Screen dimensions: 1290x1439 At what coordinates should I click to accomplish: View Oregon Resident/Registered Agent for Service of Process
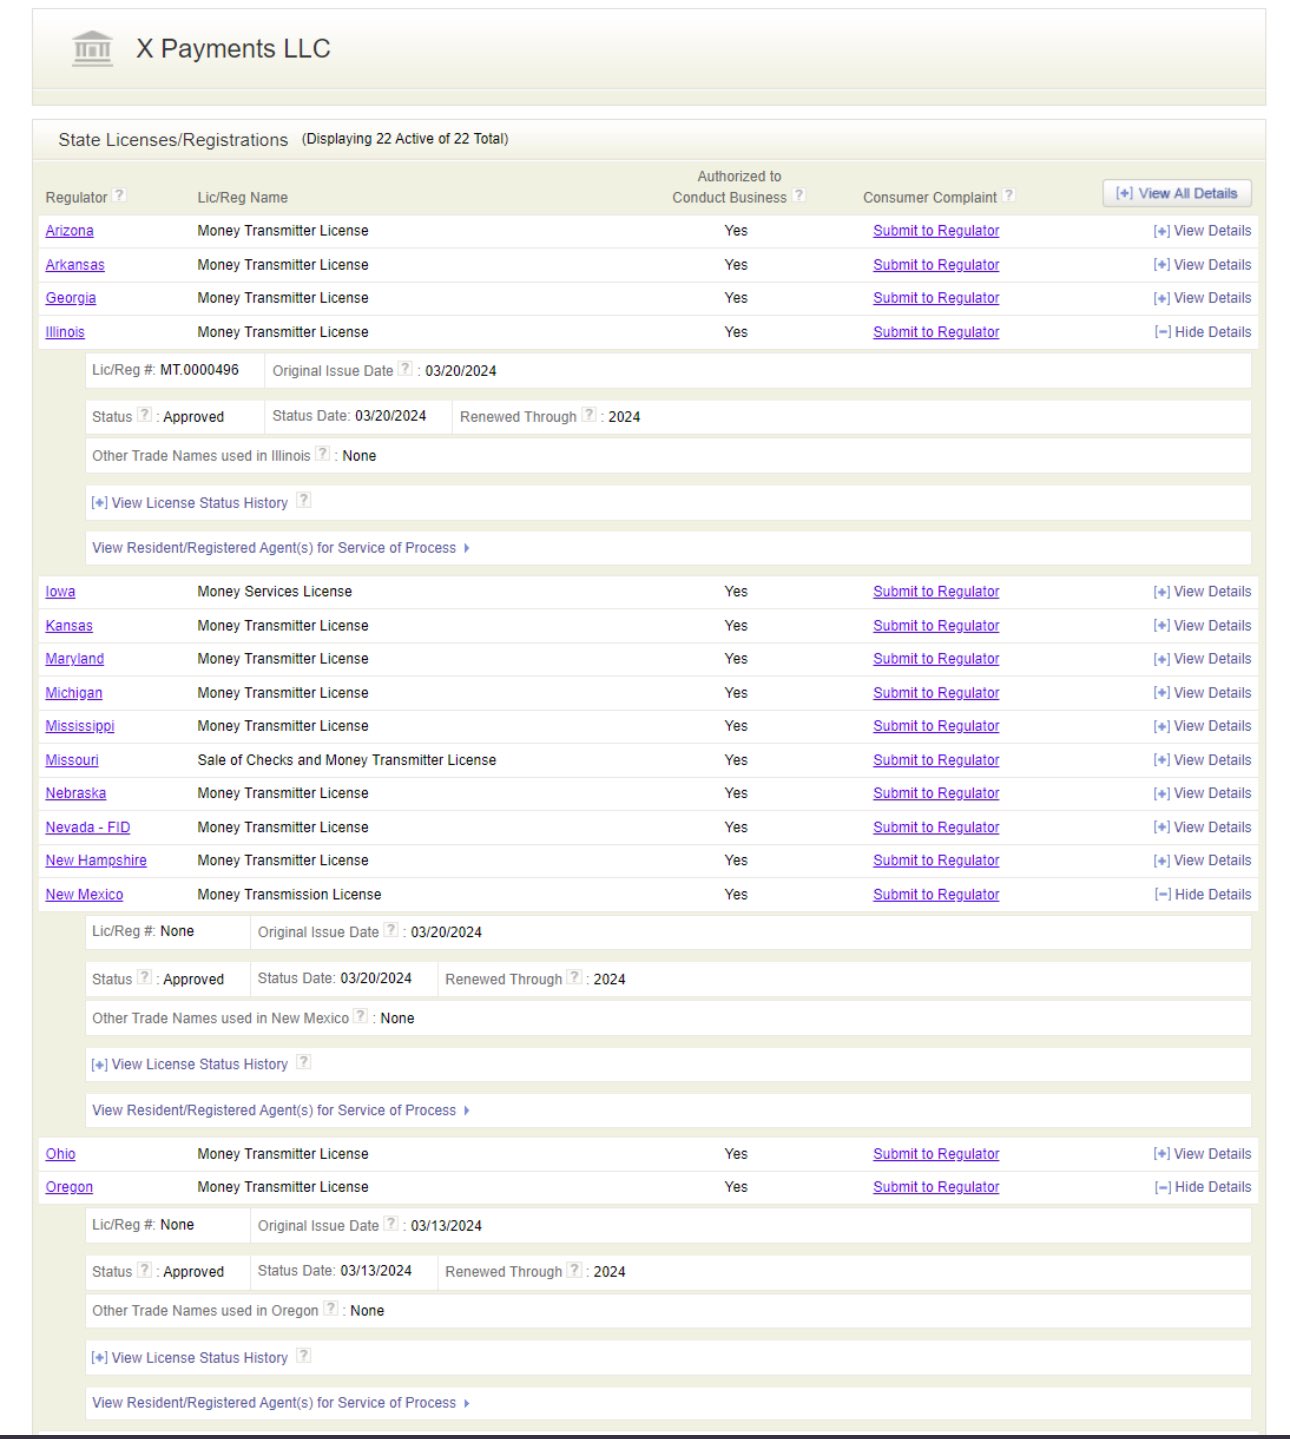pos(281,1403)
